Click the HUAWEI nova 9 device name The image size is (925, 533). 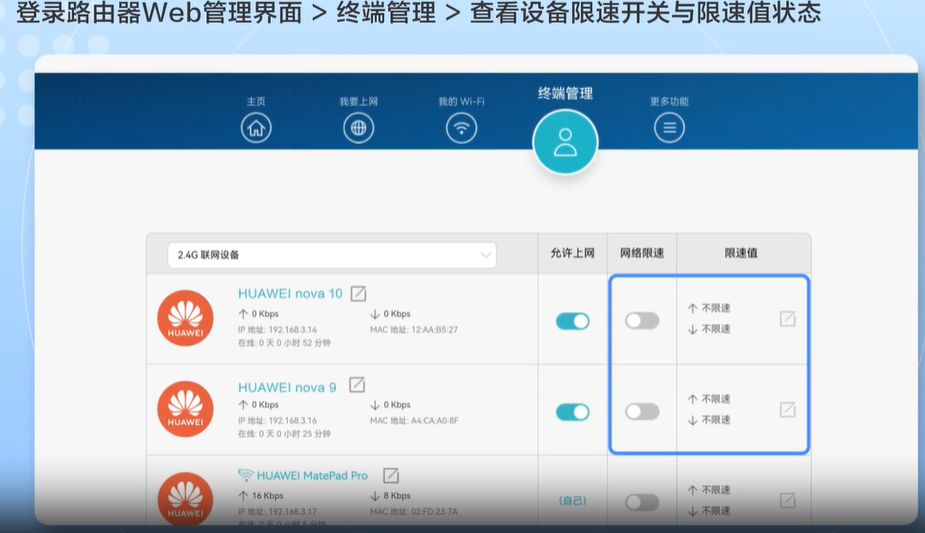coord(287,387)
